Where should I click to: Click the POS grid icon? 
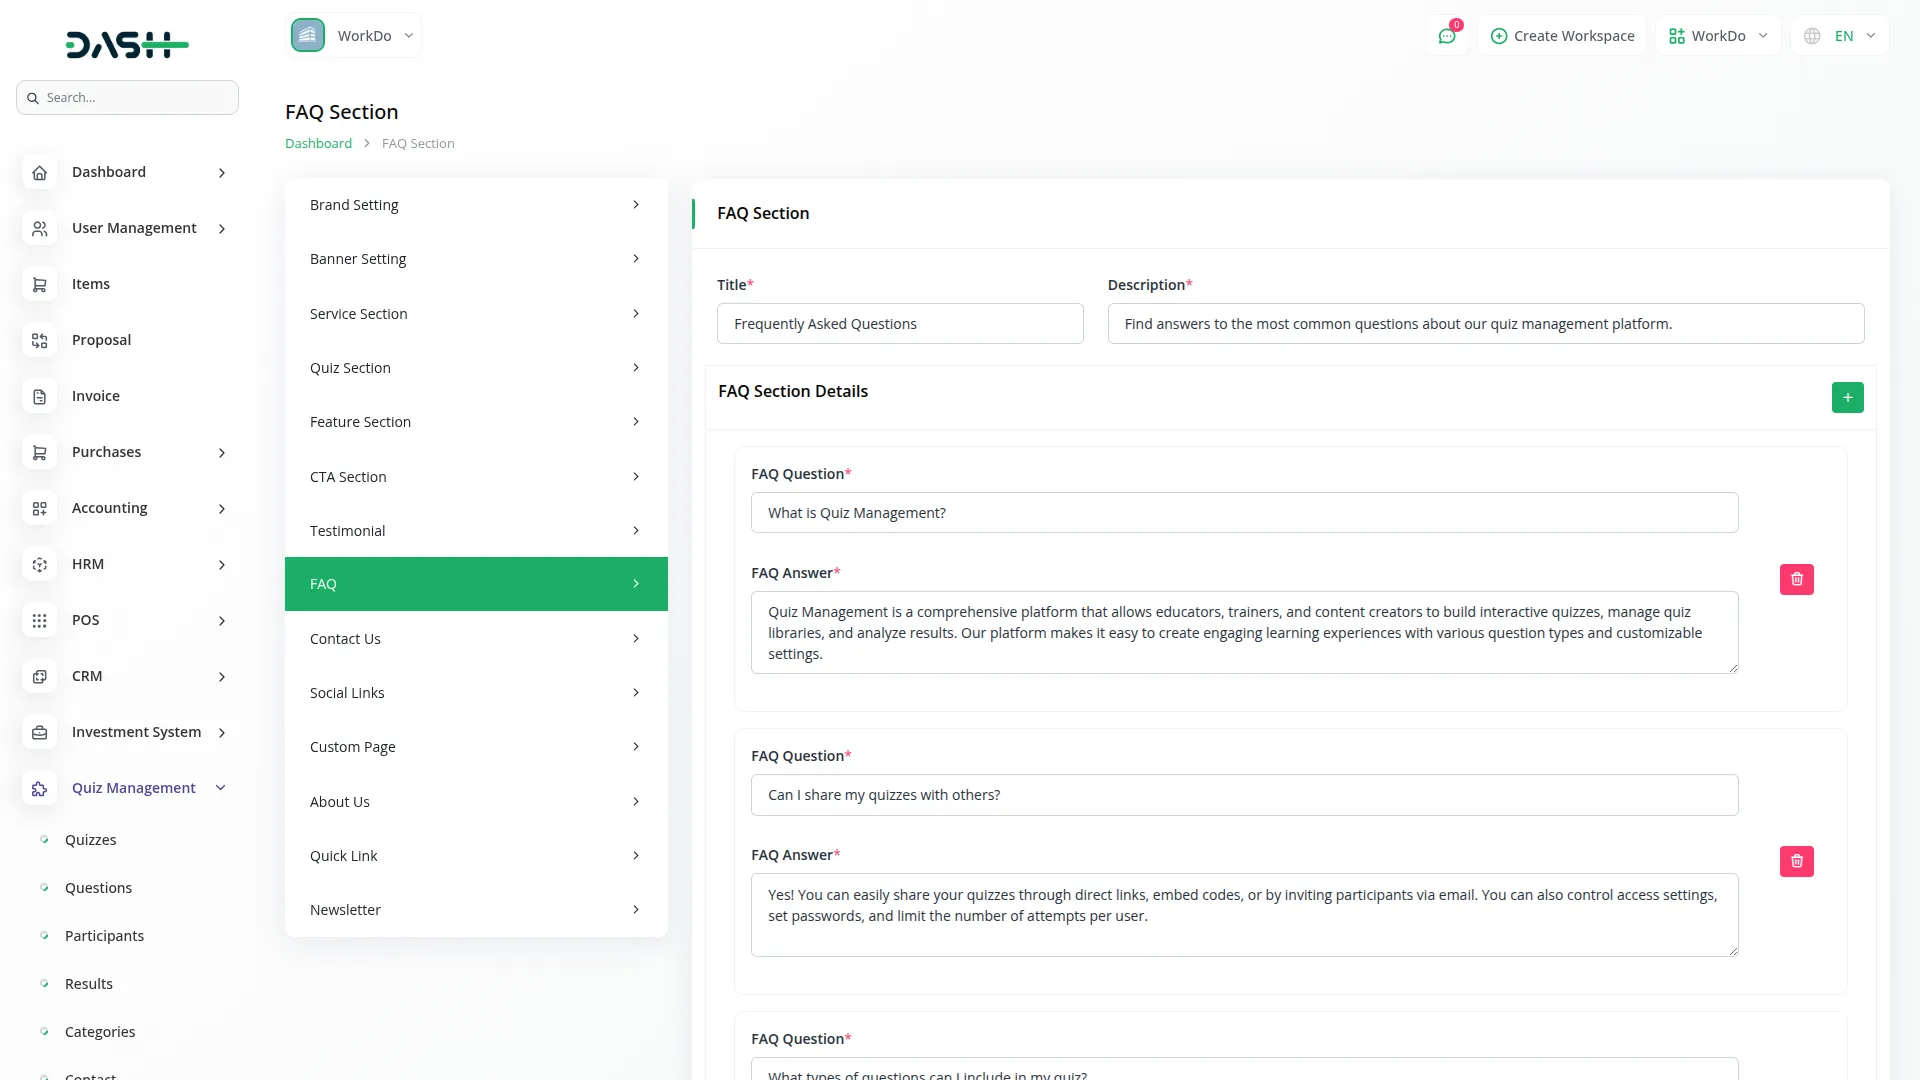[x=39, y=620]
